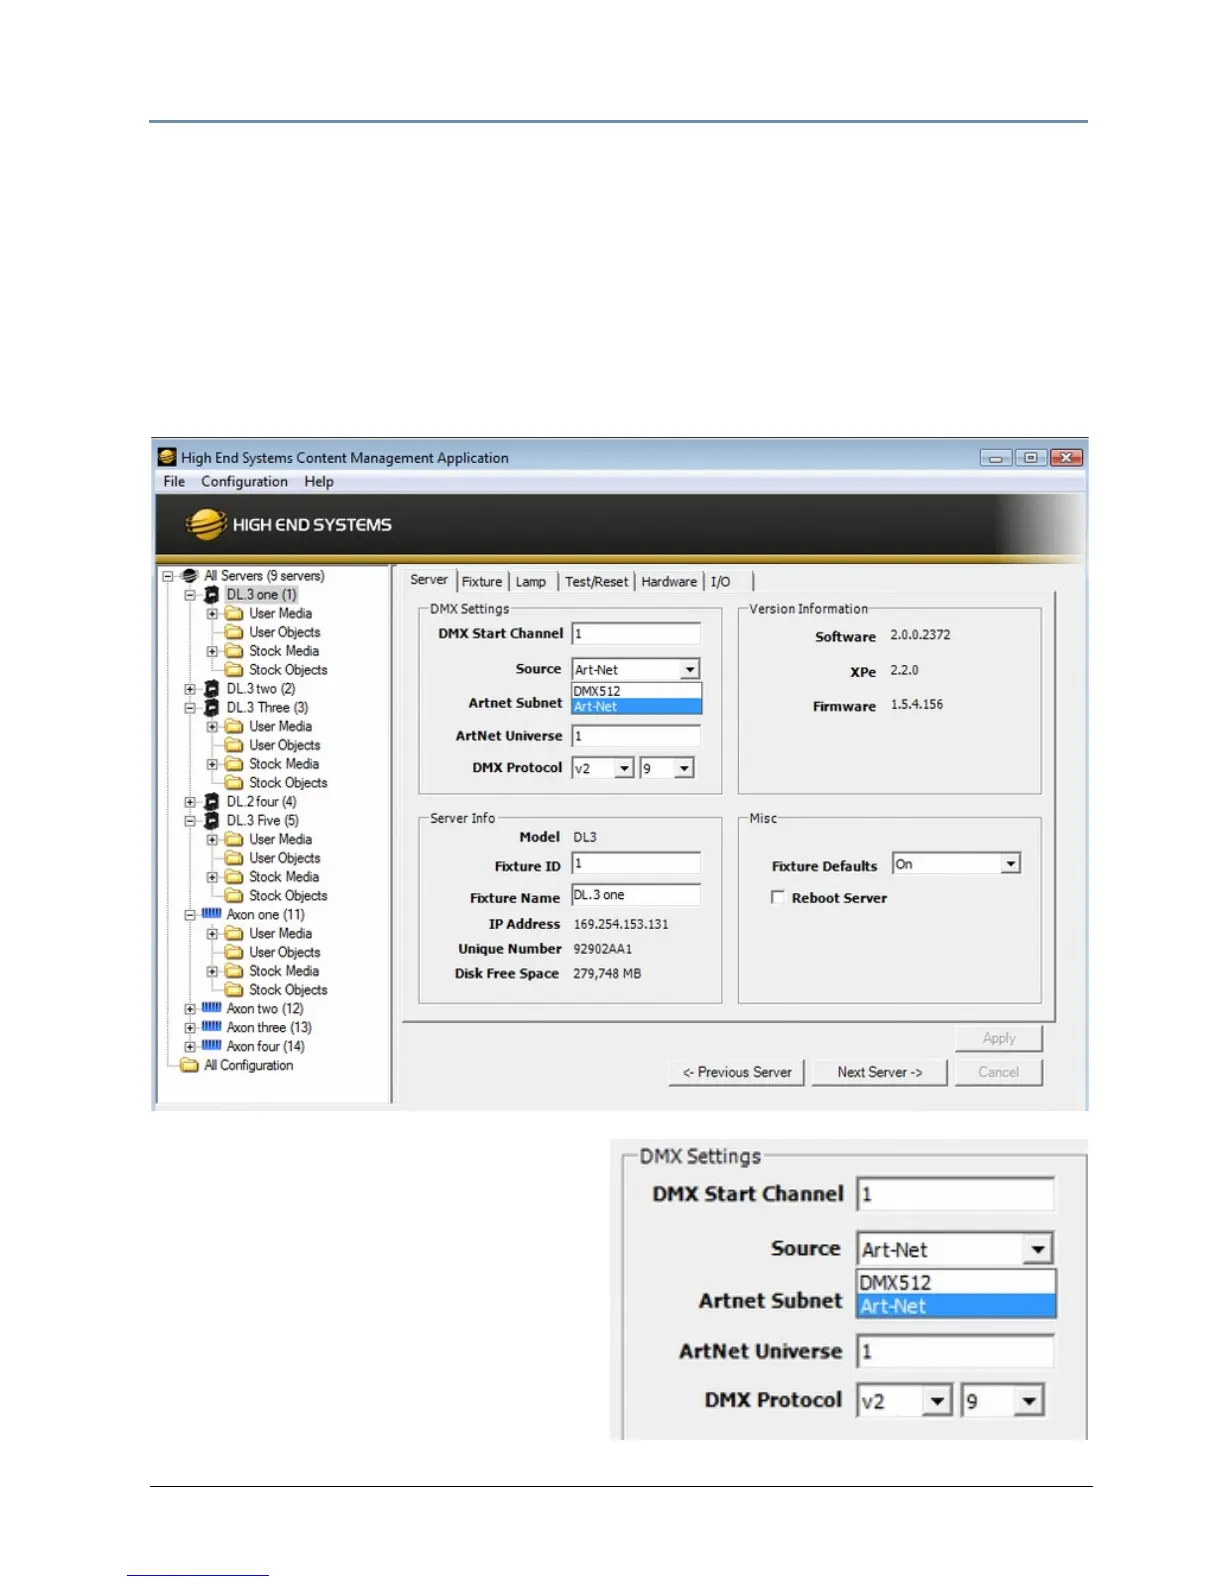Click the DL.3 Three server icon
The image size is (1224, 1584).
click(x=211, y=708)
